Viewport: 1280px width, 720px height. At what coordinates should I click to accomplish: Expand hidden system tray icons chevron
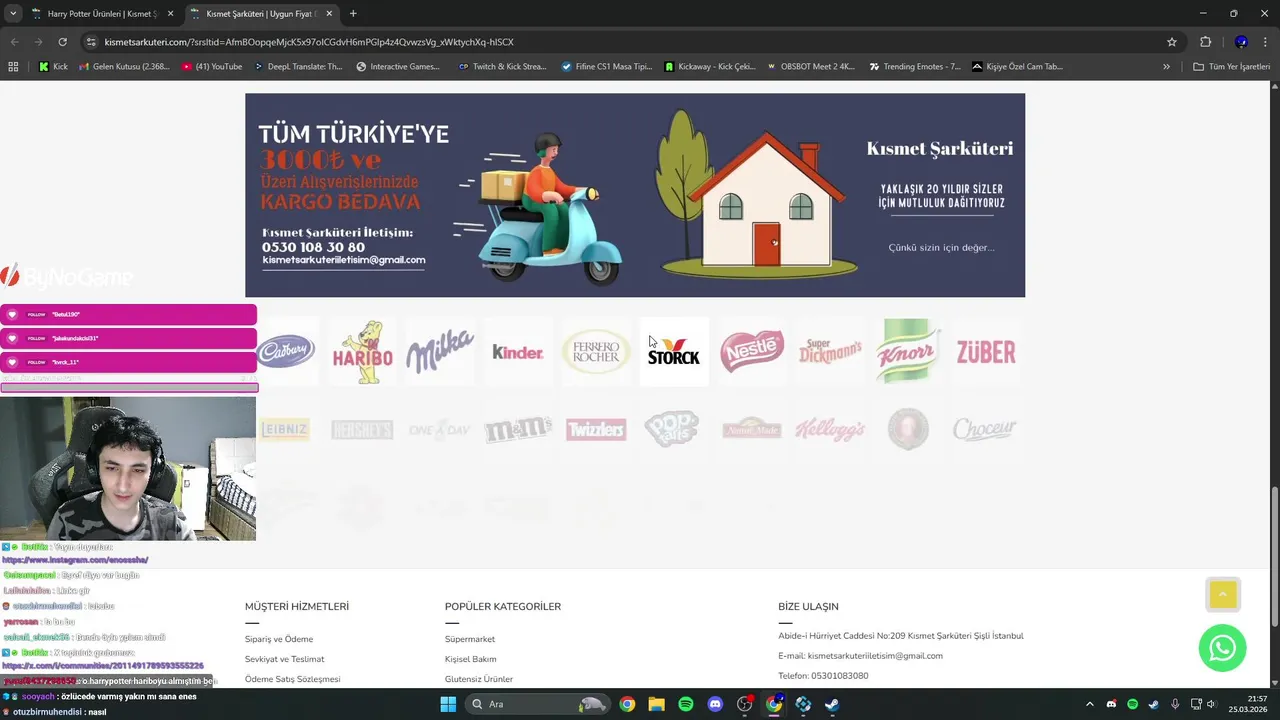click(1090, 704)
